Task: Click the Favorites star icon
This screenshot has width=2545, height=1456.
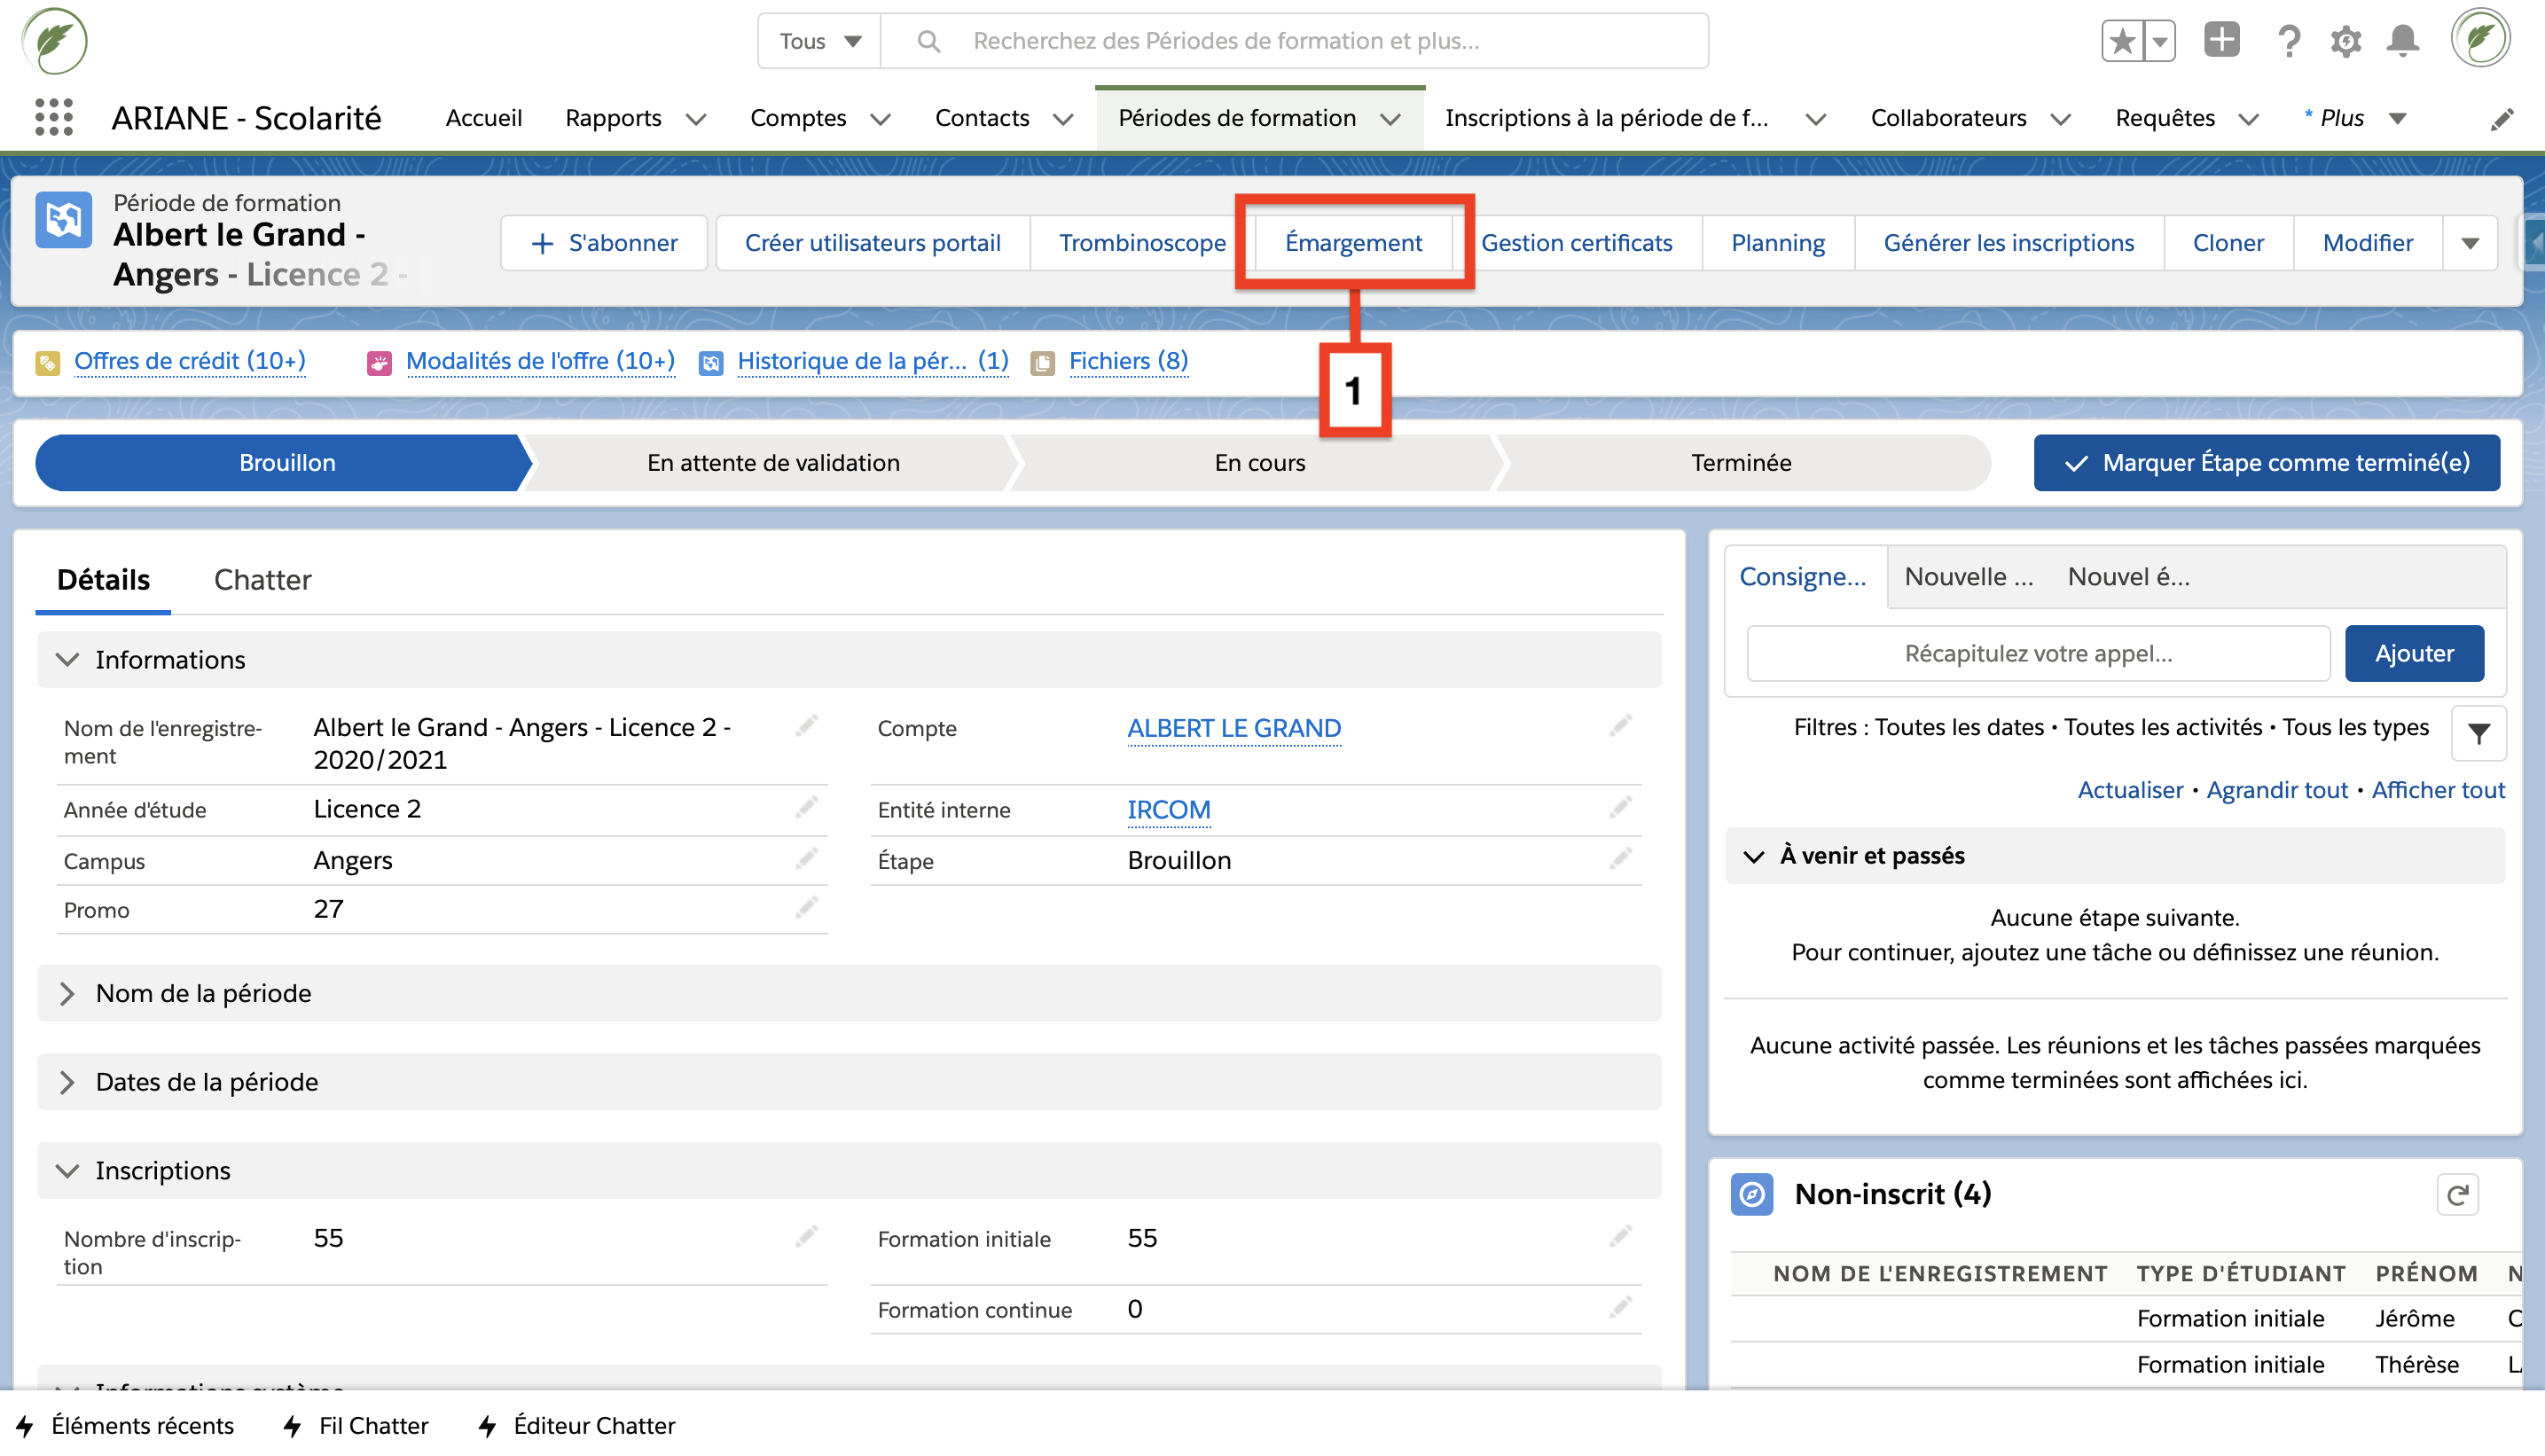Action: (2122, 41)
